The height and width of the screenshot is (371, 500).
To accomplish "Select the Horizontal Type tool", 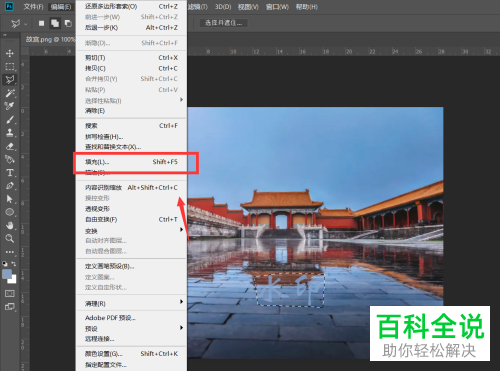I will click(x=10, y=172).
